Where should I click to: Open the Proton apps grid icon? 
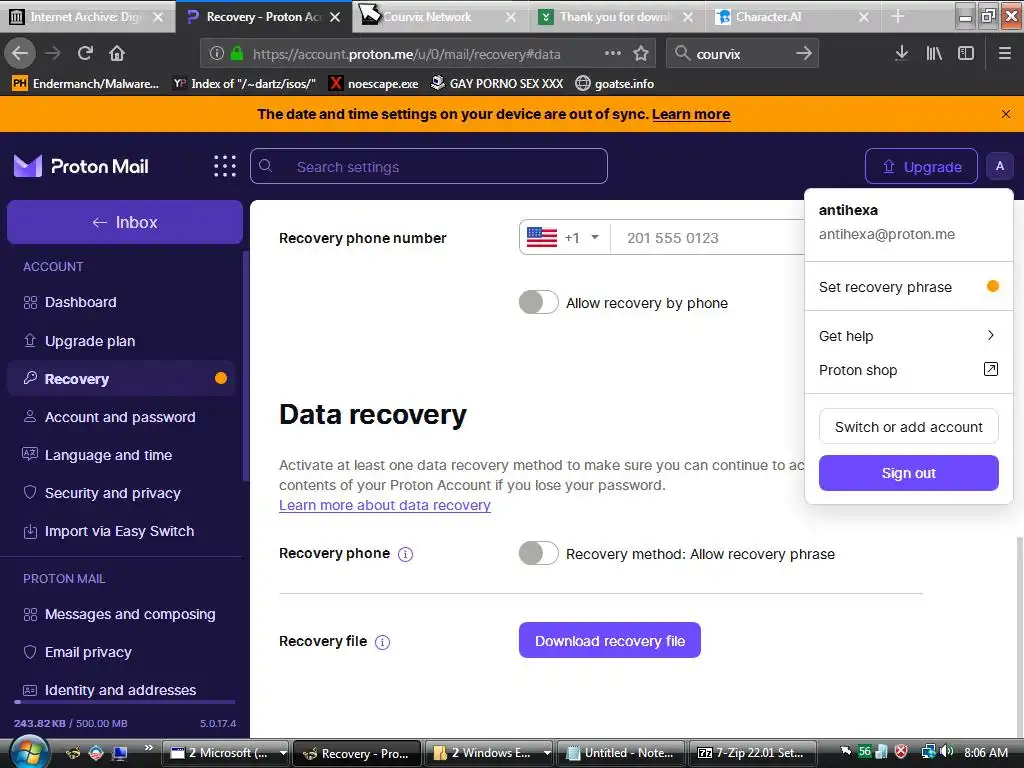[225, 167]
